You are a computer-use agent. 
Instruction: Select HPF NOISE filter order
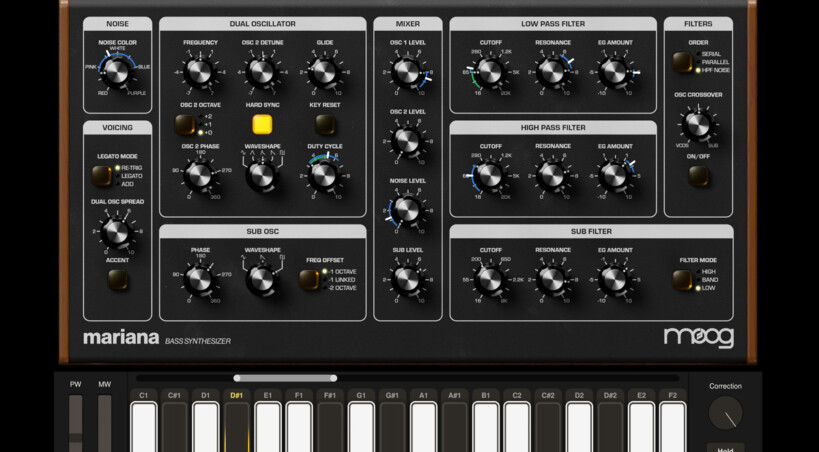[x=713, y=70]
